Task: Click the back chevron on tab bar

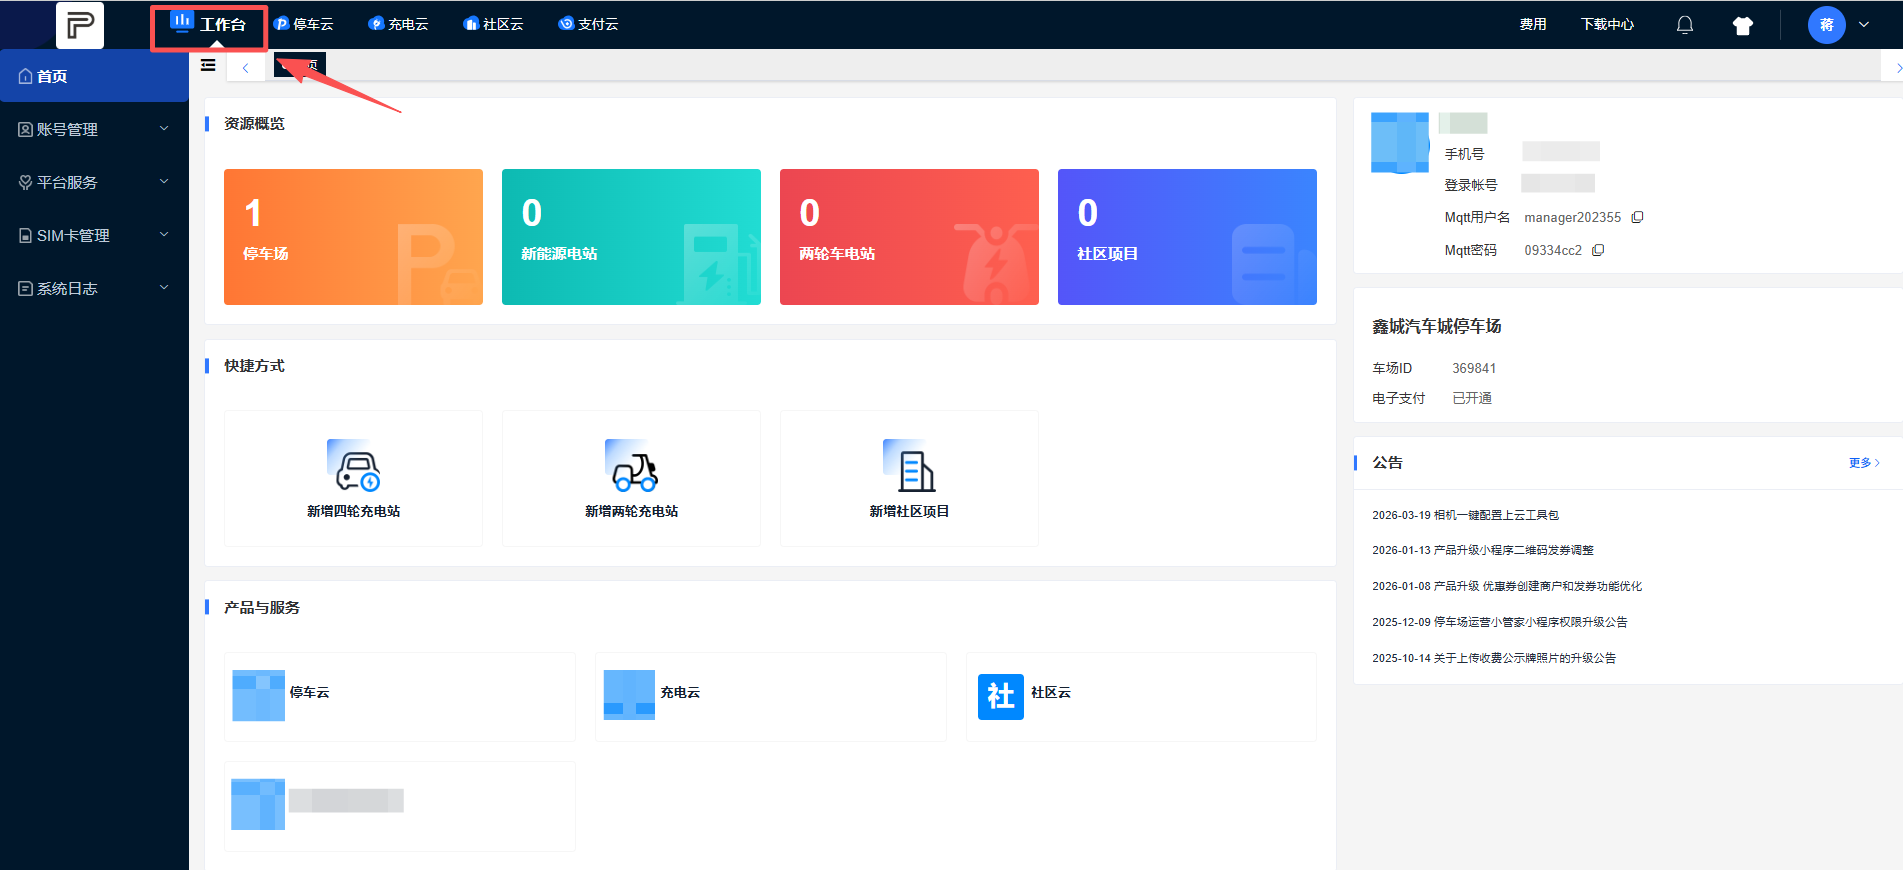Action: click(x=246, y=68)
